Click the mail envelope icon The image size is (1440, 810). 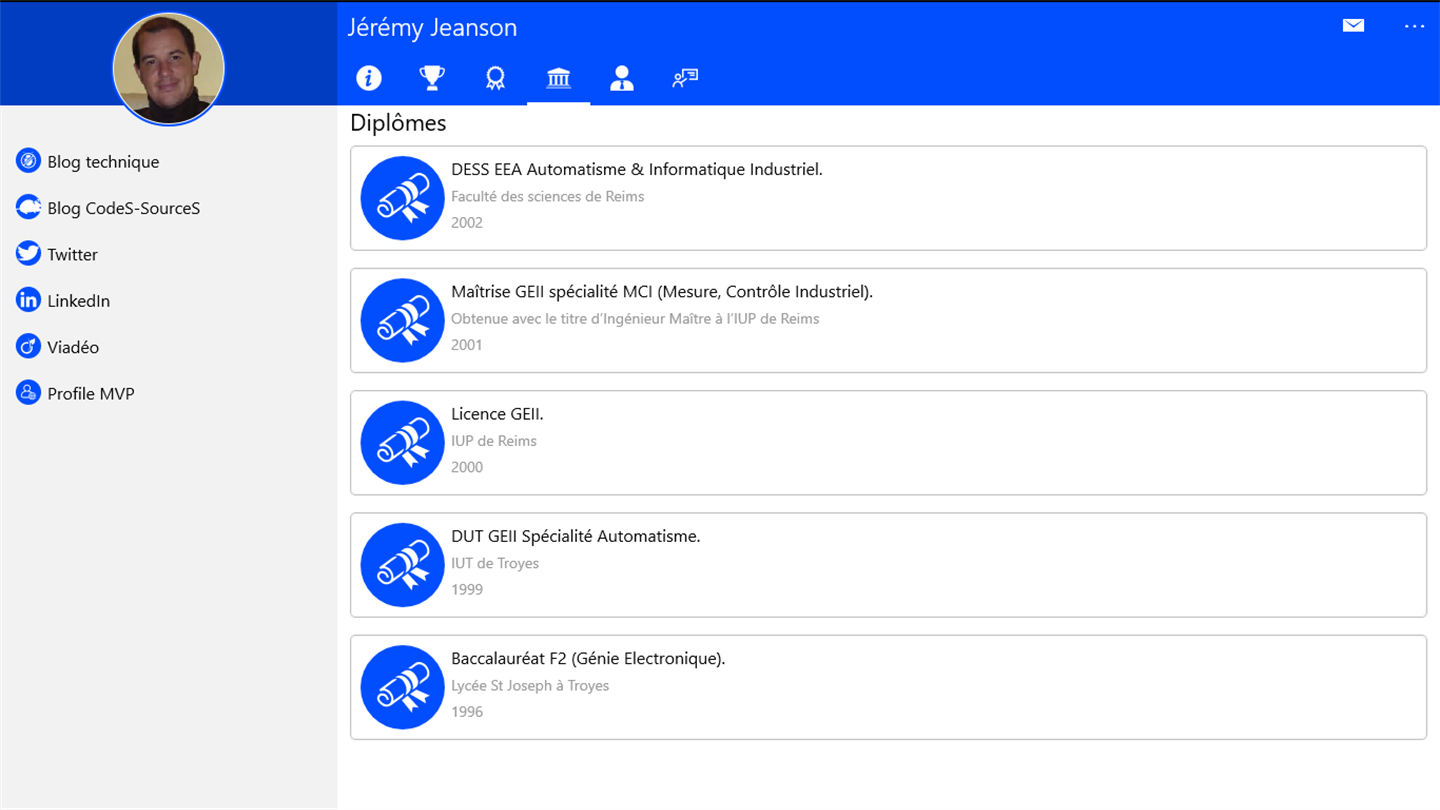pos(1353,25)
